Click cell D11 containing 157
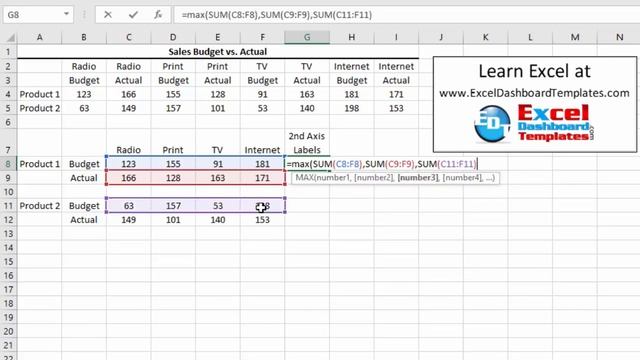This screenshot has height=360, width=640. pos(173,206)
